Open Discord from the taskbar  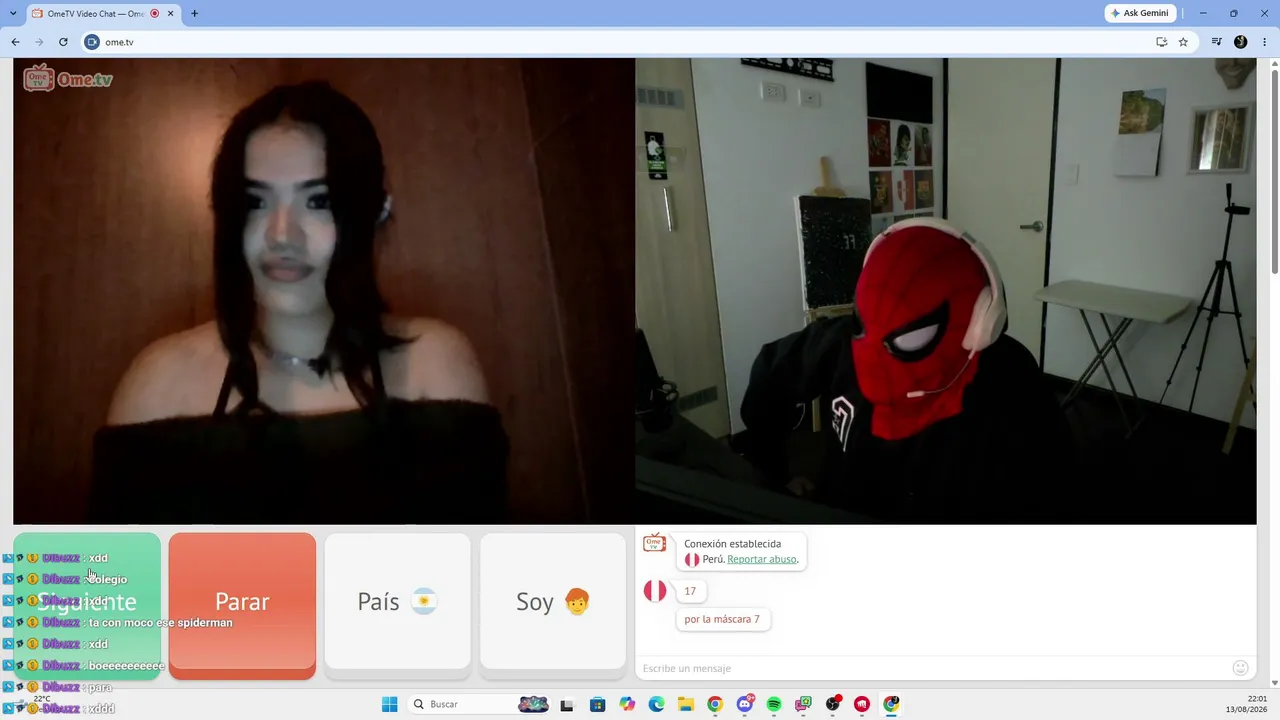(745, 704)
